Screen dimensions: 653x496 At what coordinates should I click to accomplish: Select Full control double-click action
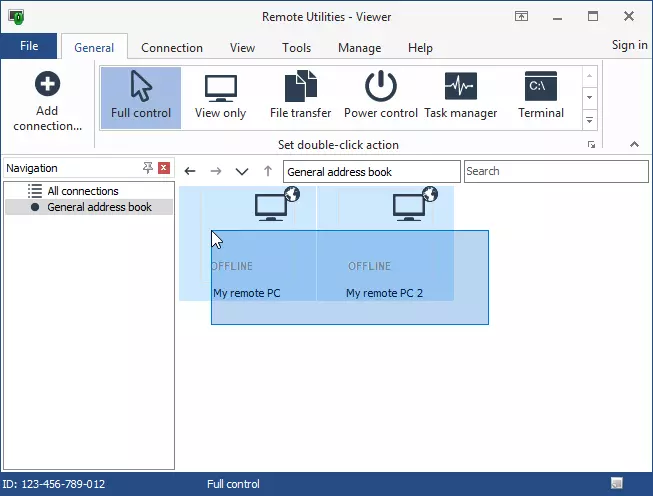[x=141, y=97]
